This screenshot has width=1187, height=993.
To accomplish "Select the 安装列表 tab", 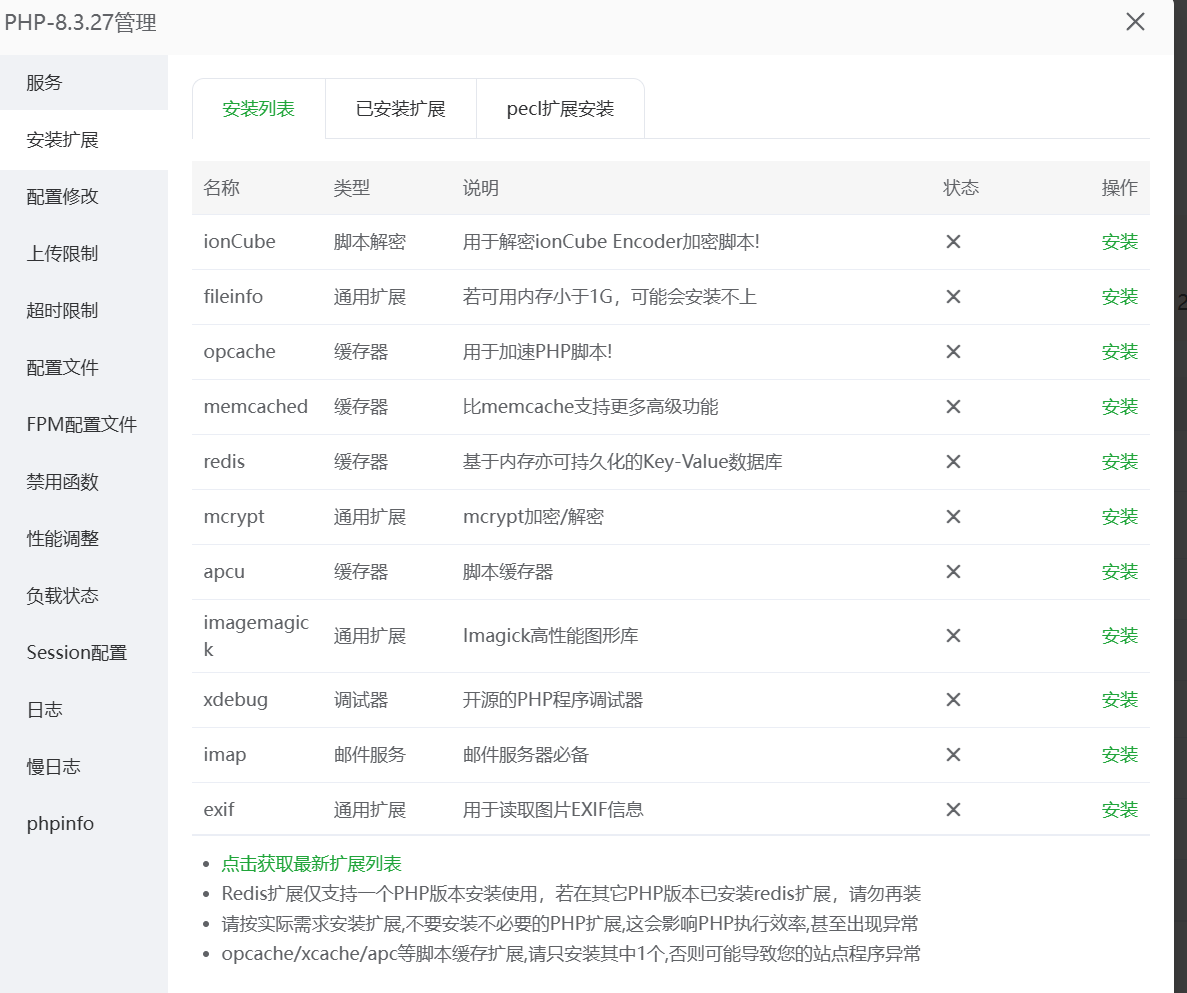I will click(x=259, y=108).
